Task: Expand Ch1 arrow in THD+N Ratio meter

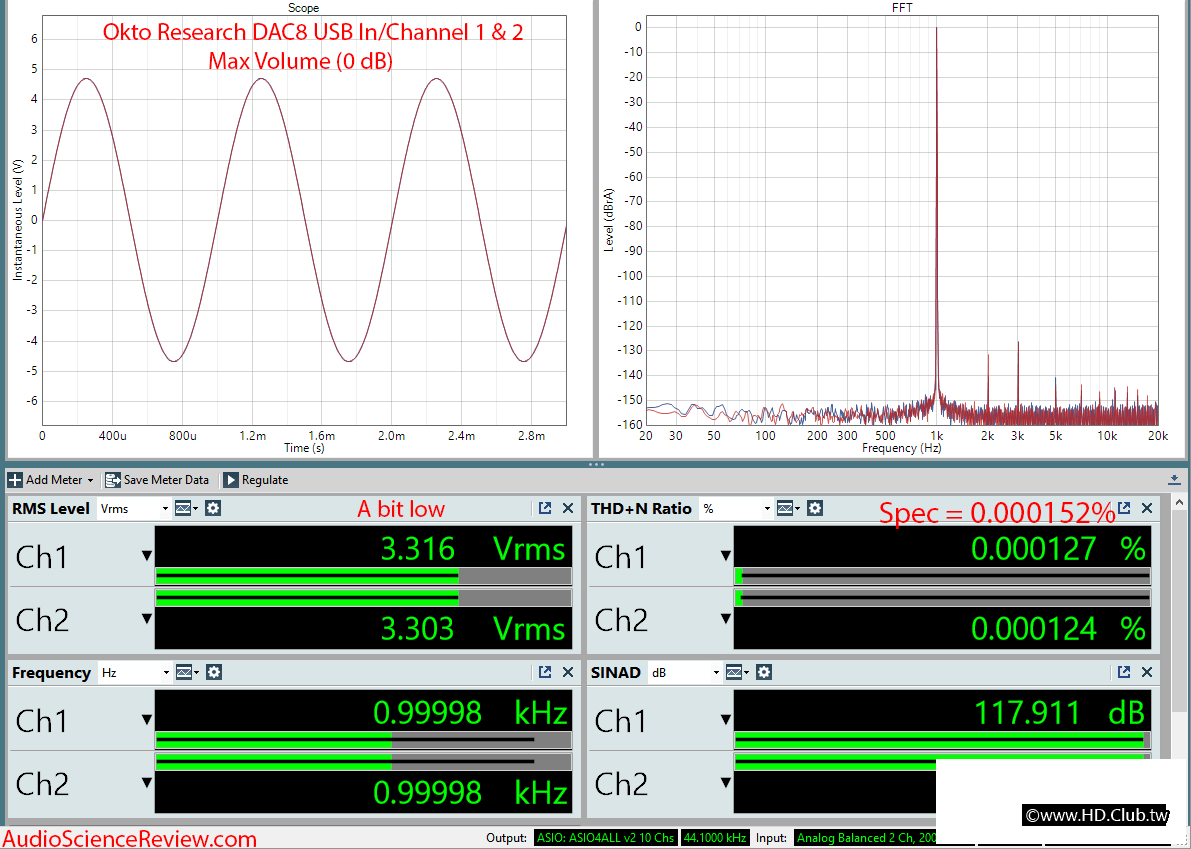Action: tap(725, 557)
